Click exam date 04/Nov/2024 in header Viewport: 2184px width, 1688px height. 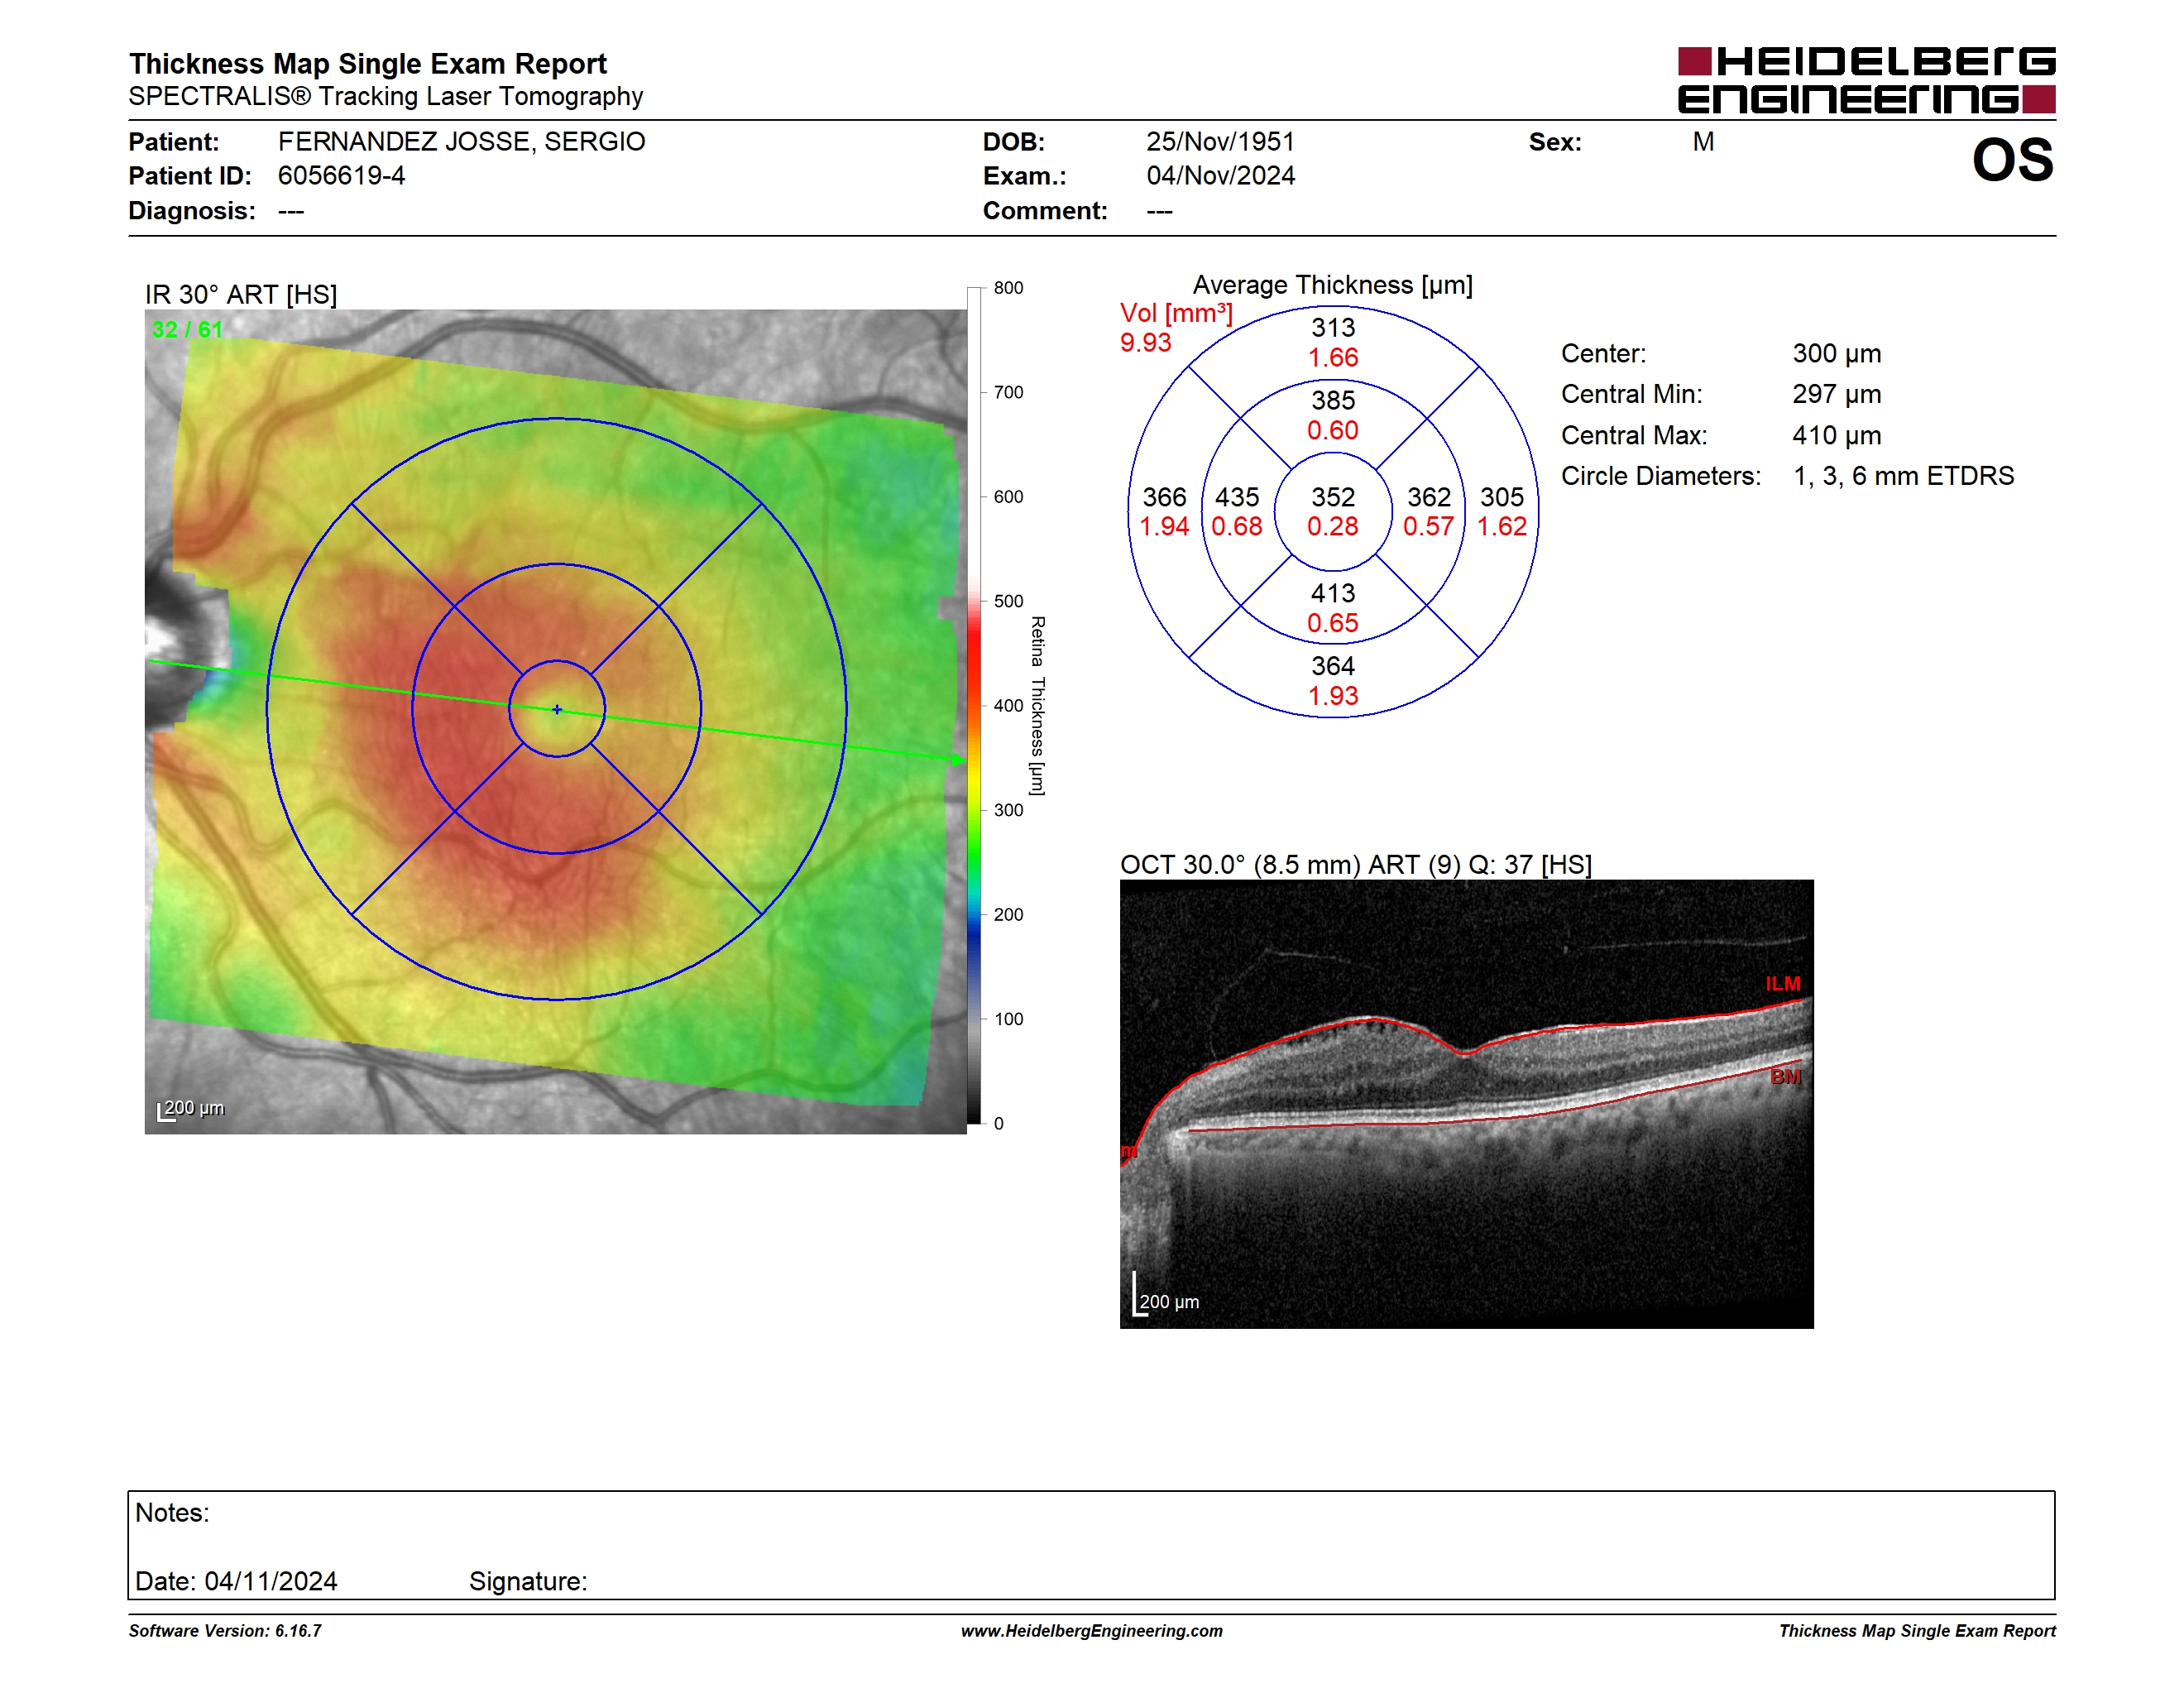pos(1220,175)
